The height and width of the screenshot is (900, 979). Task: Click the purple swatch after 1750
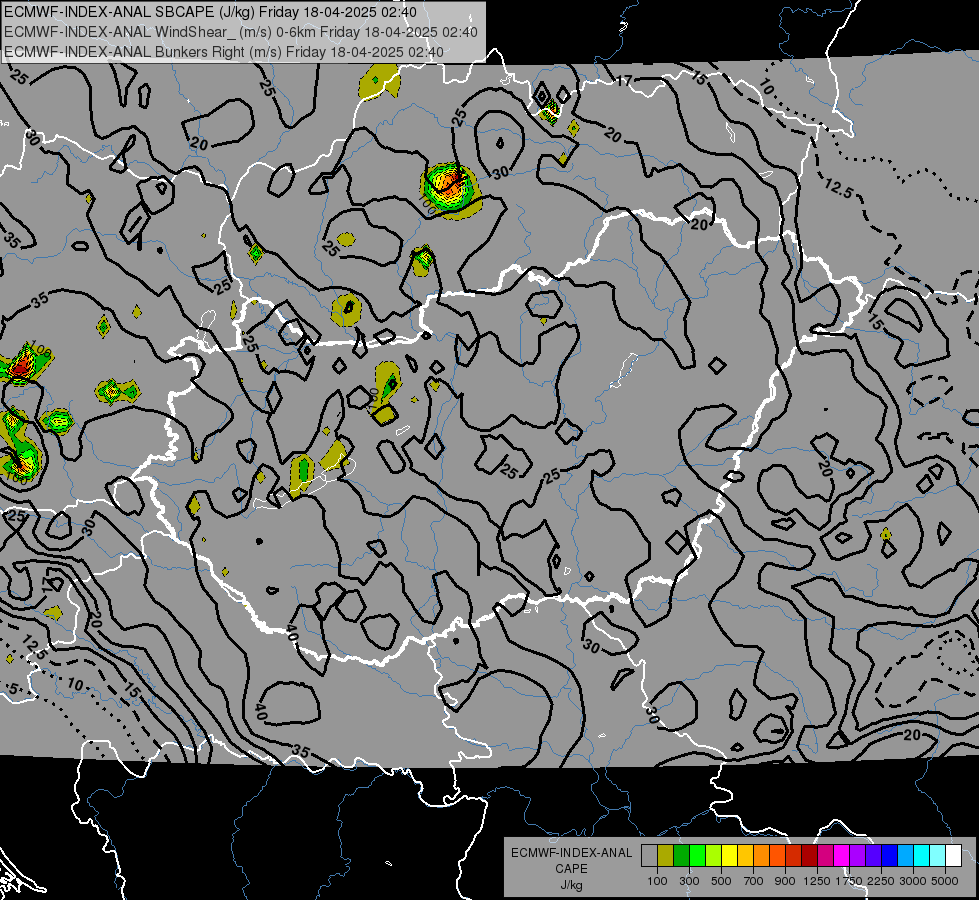tap(858, 856)
